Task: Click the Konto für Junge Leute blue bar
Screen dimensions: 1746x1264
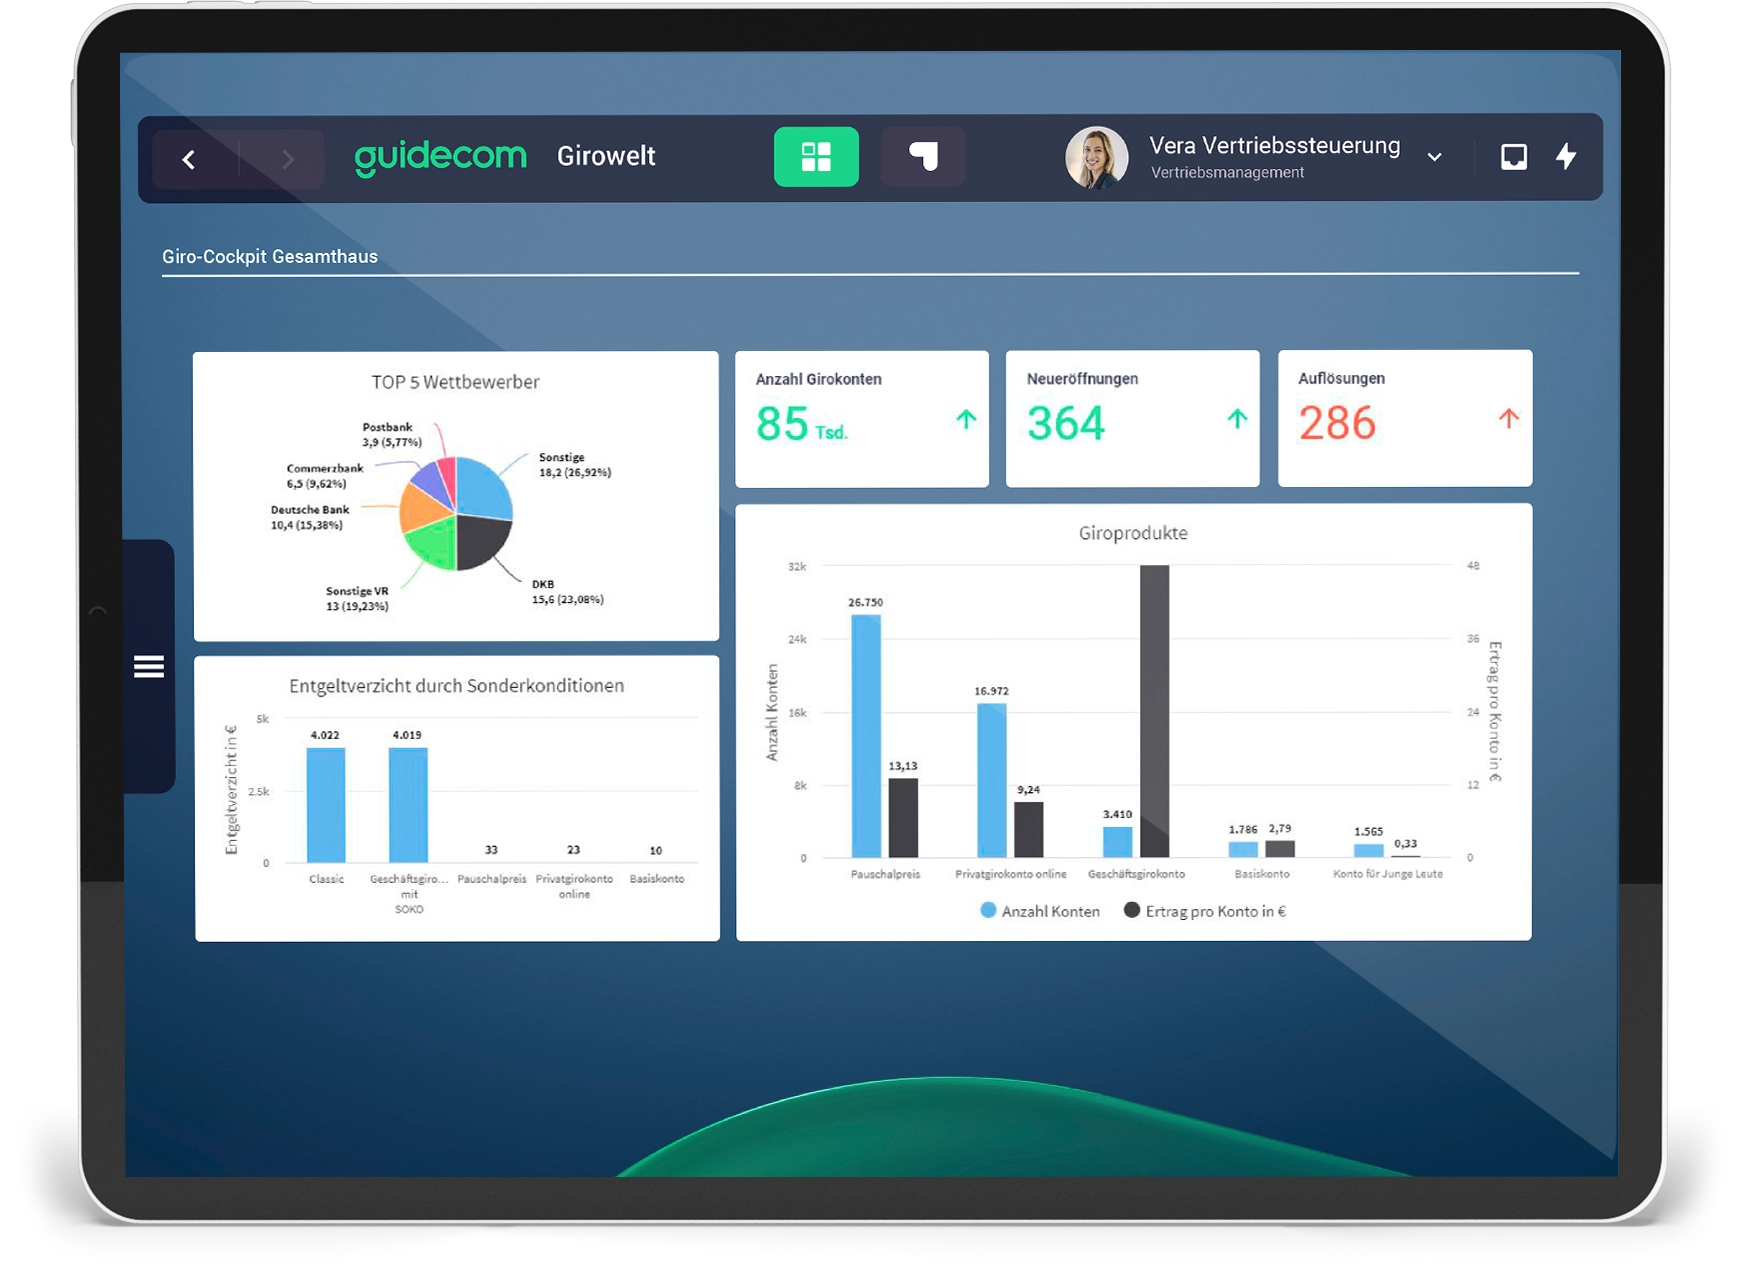Action: 1369,851
